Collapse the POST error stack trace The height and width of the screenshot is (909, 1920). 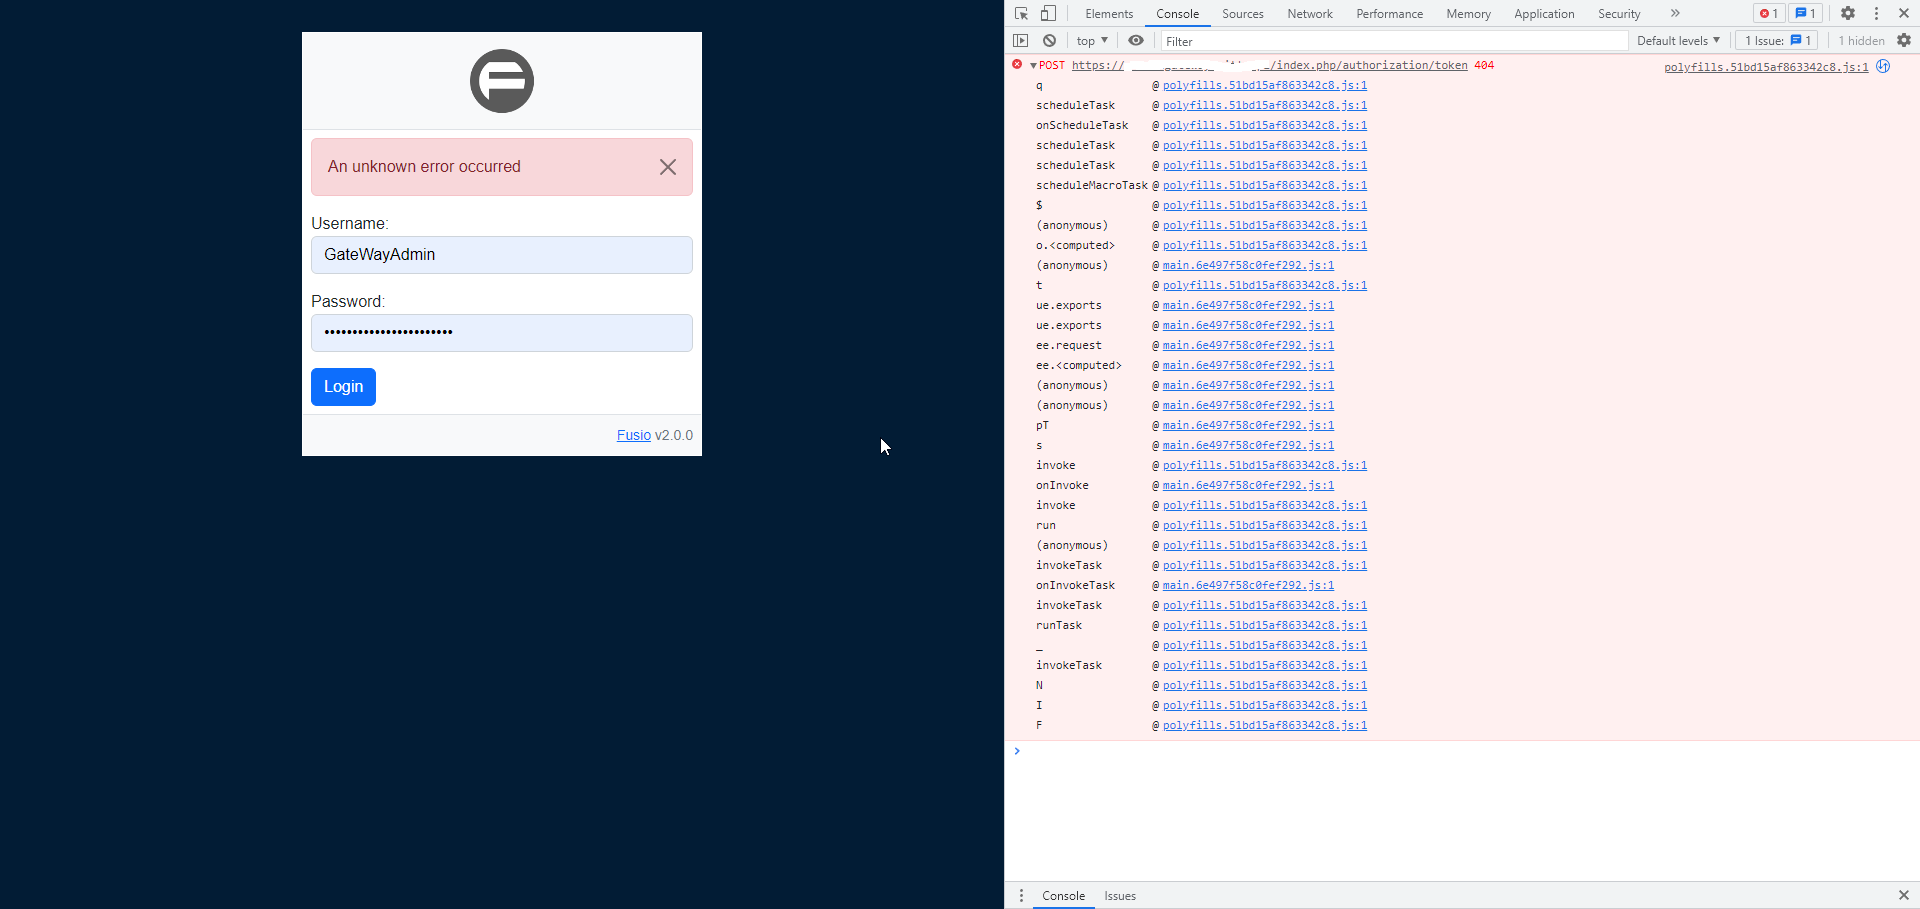[1033, 66]
